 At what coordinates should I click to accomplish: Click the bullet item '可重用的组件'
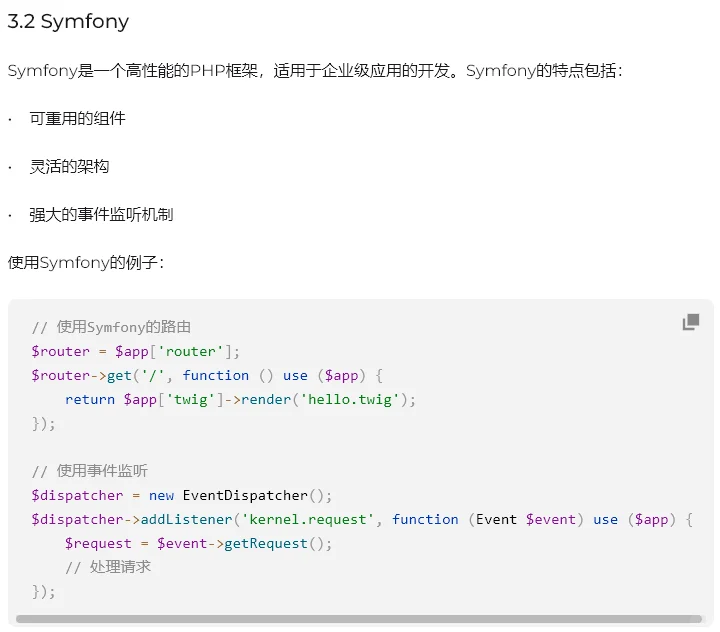click(78, 118)
